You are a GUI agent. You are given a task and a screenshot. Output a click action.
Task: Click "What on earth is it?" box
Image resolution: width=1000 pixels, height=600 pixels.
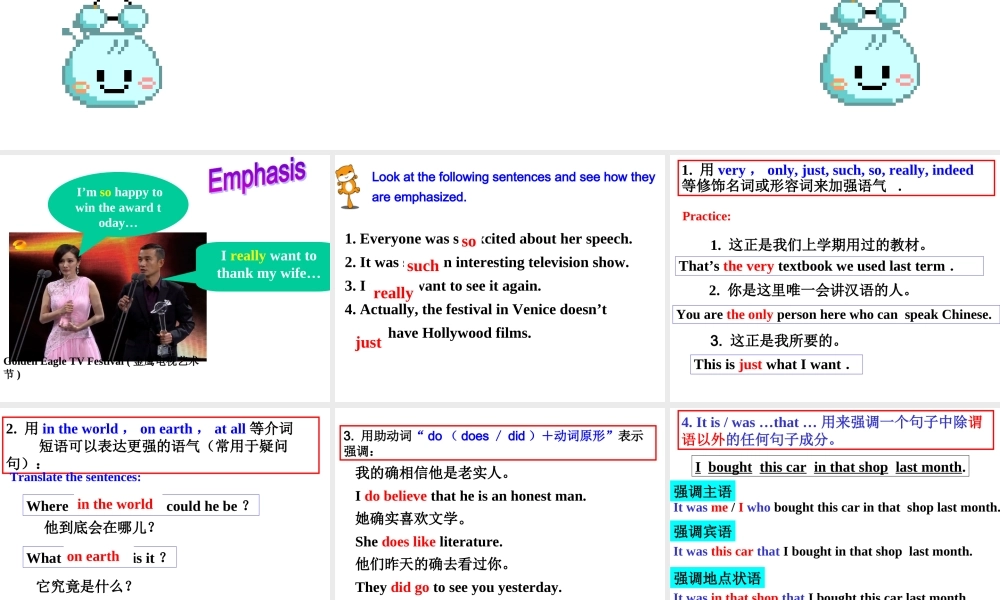tap(99, 557)
